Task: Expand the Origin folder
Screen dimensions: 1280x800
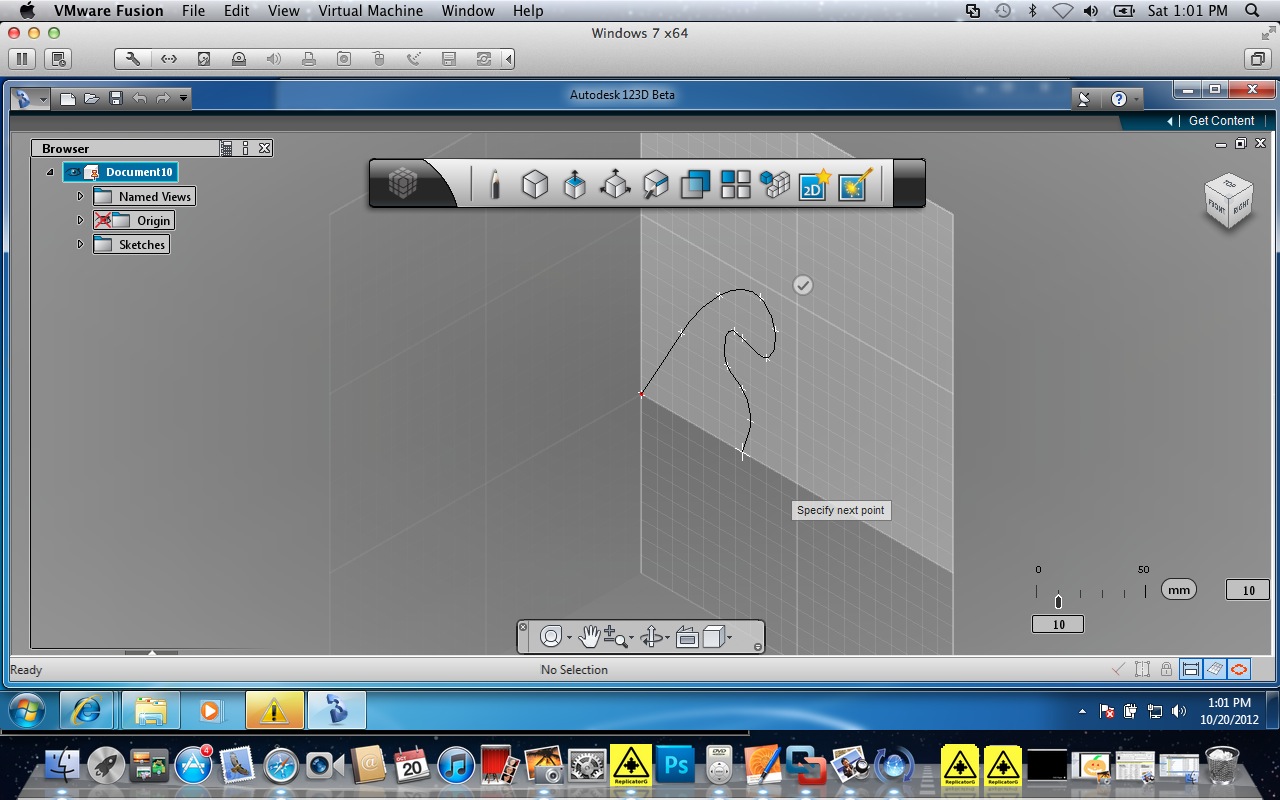Action: 80,220
